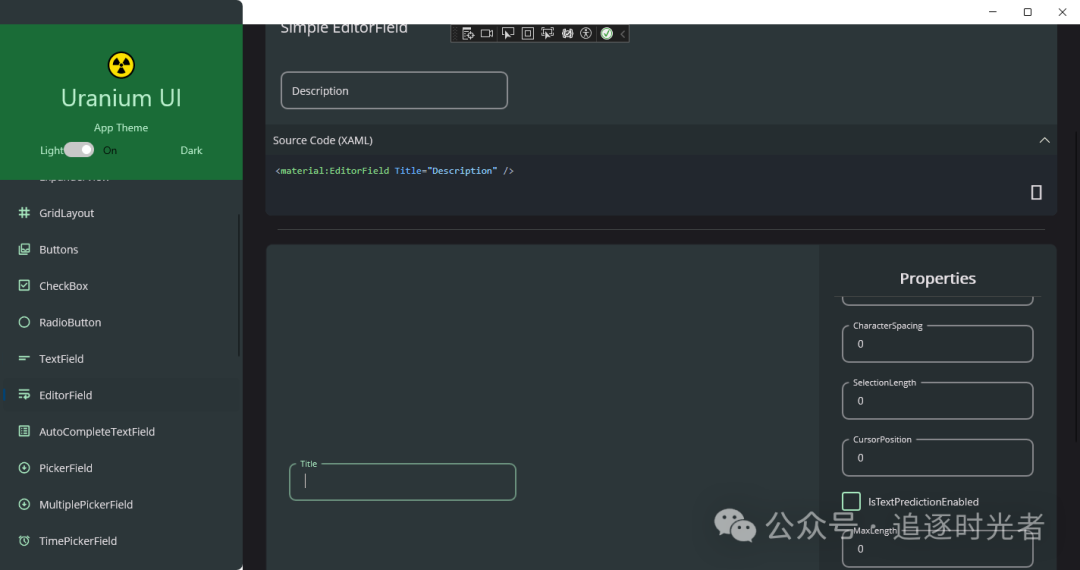The height and width of the screenshot is (570, 1080).
Task: Navigate to RadioButton in the sidebar
Action: [x=70, y=322]
